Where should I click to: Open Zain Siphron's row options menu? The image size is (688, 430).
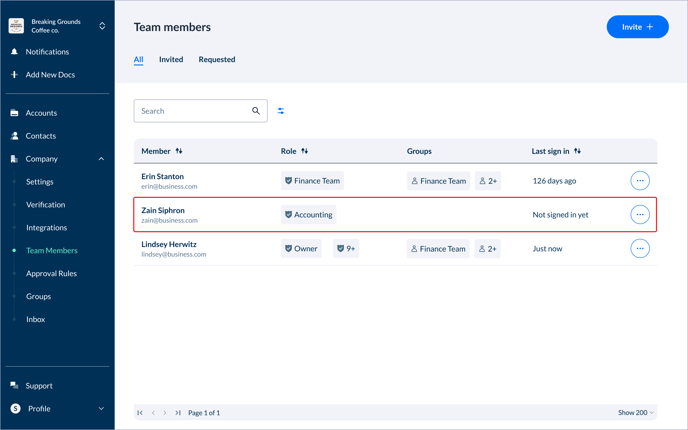click(x=640, y=215)
